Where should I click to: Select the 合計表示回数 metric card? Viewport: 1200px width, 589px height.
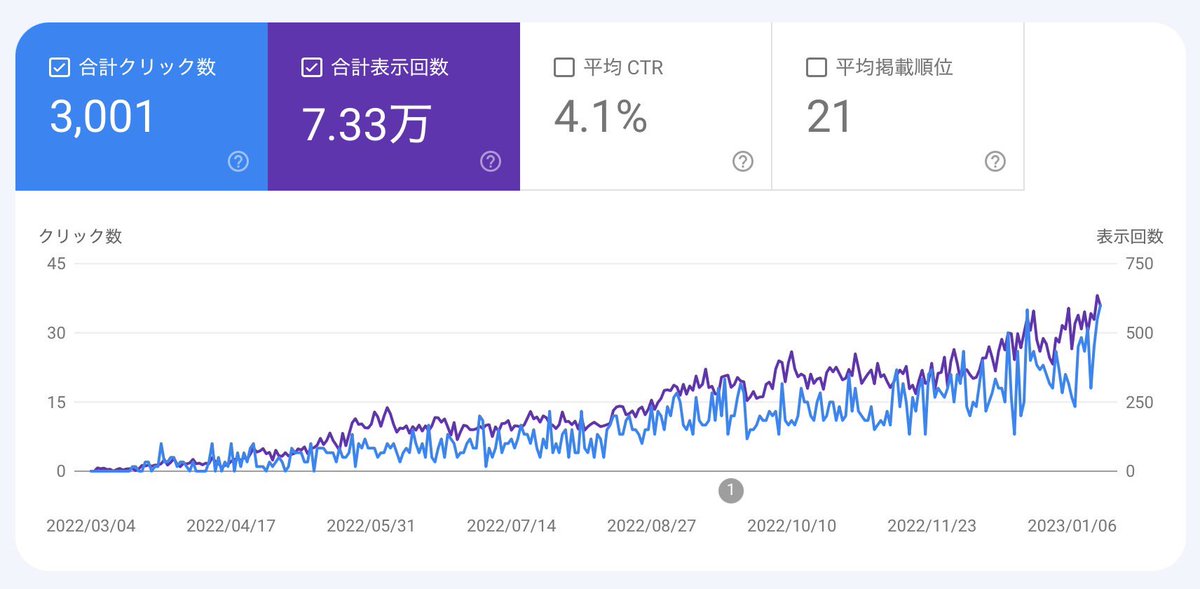[x=393, y=105]
